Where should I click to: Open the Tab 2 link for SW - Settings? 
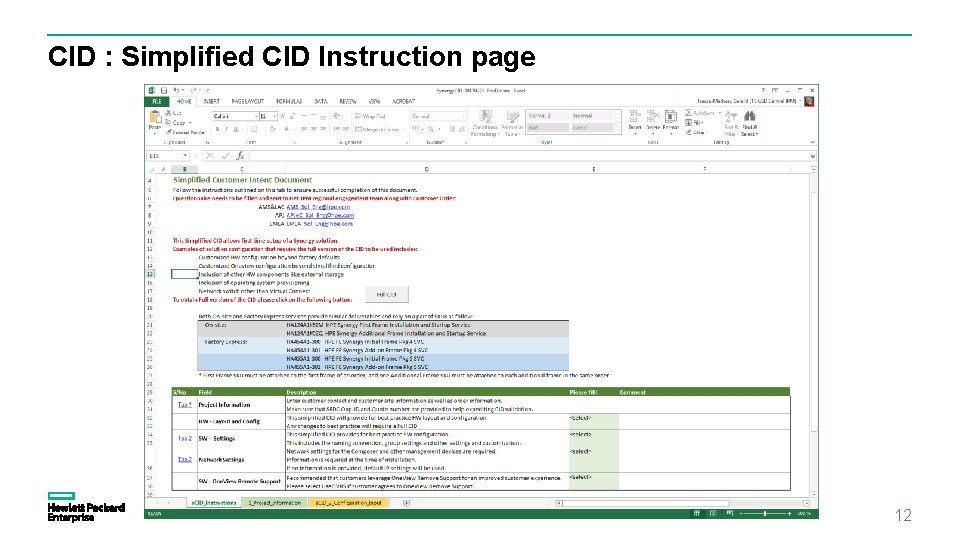point(184,438)
